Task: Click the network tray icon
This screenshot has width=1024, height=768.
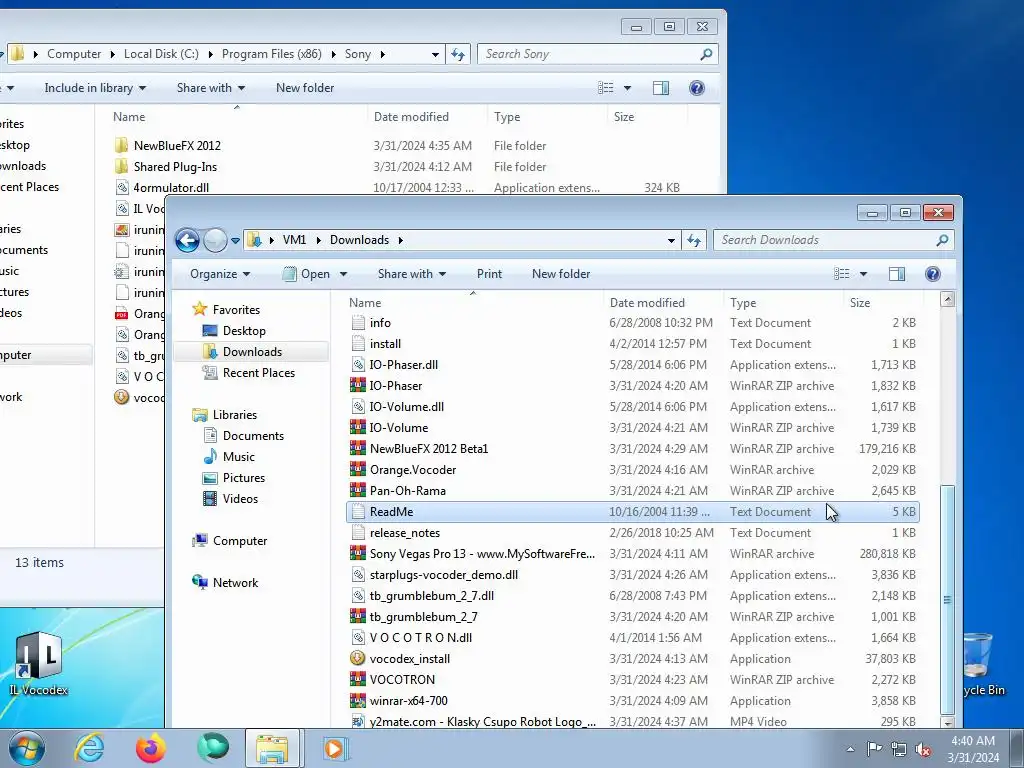Action: click(899, 749)
